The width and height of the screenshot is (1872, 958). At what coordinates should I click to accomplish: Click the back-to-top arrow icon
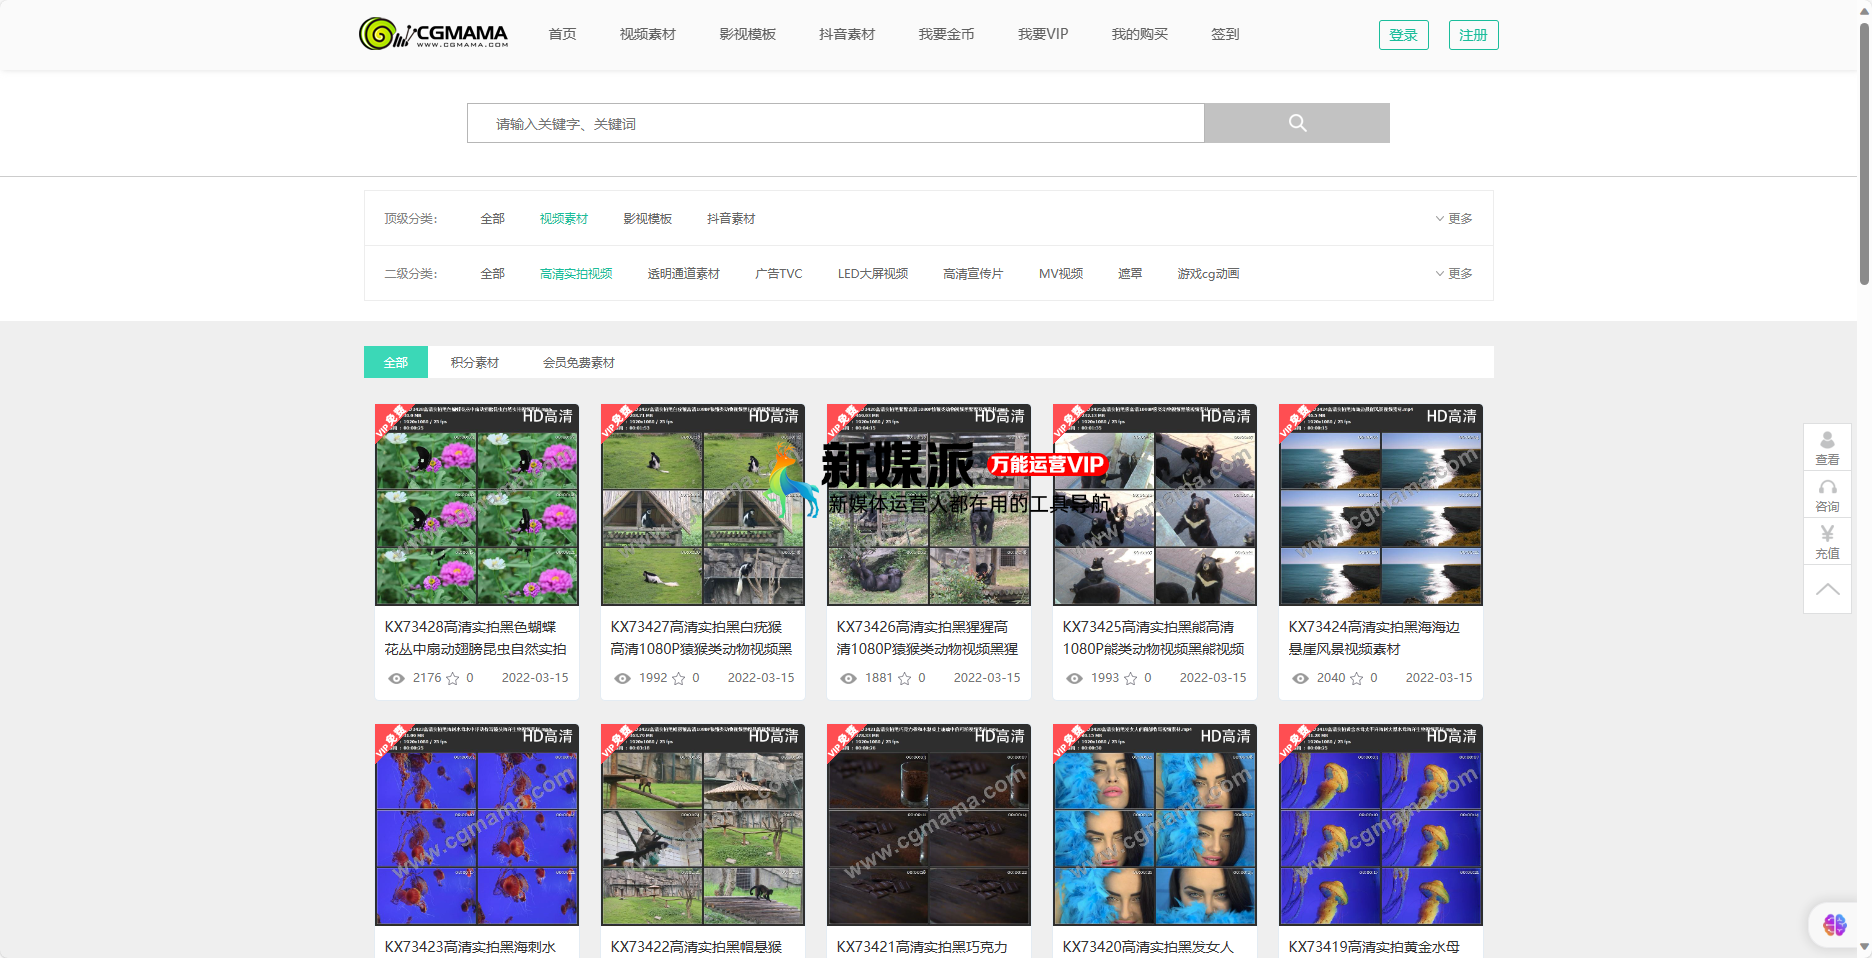(1827, 589)
